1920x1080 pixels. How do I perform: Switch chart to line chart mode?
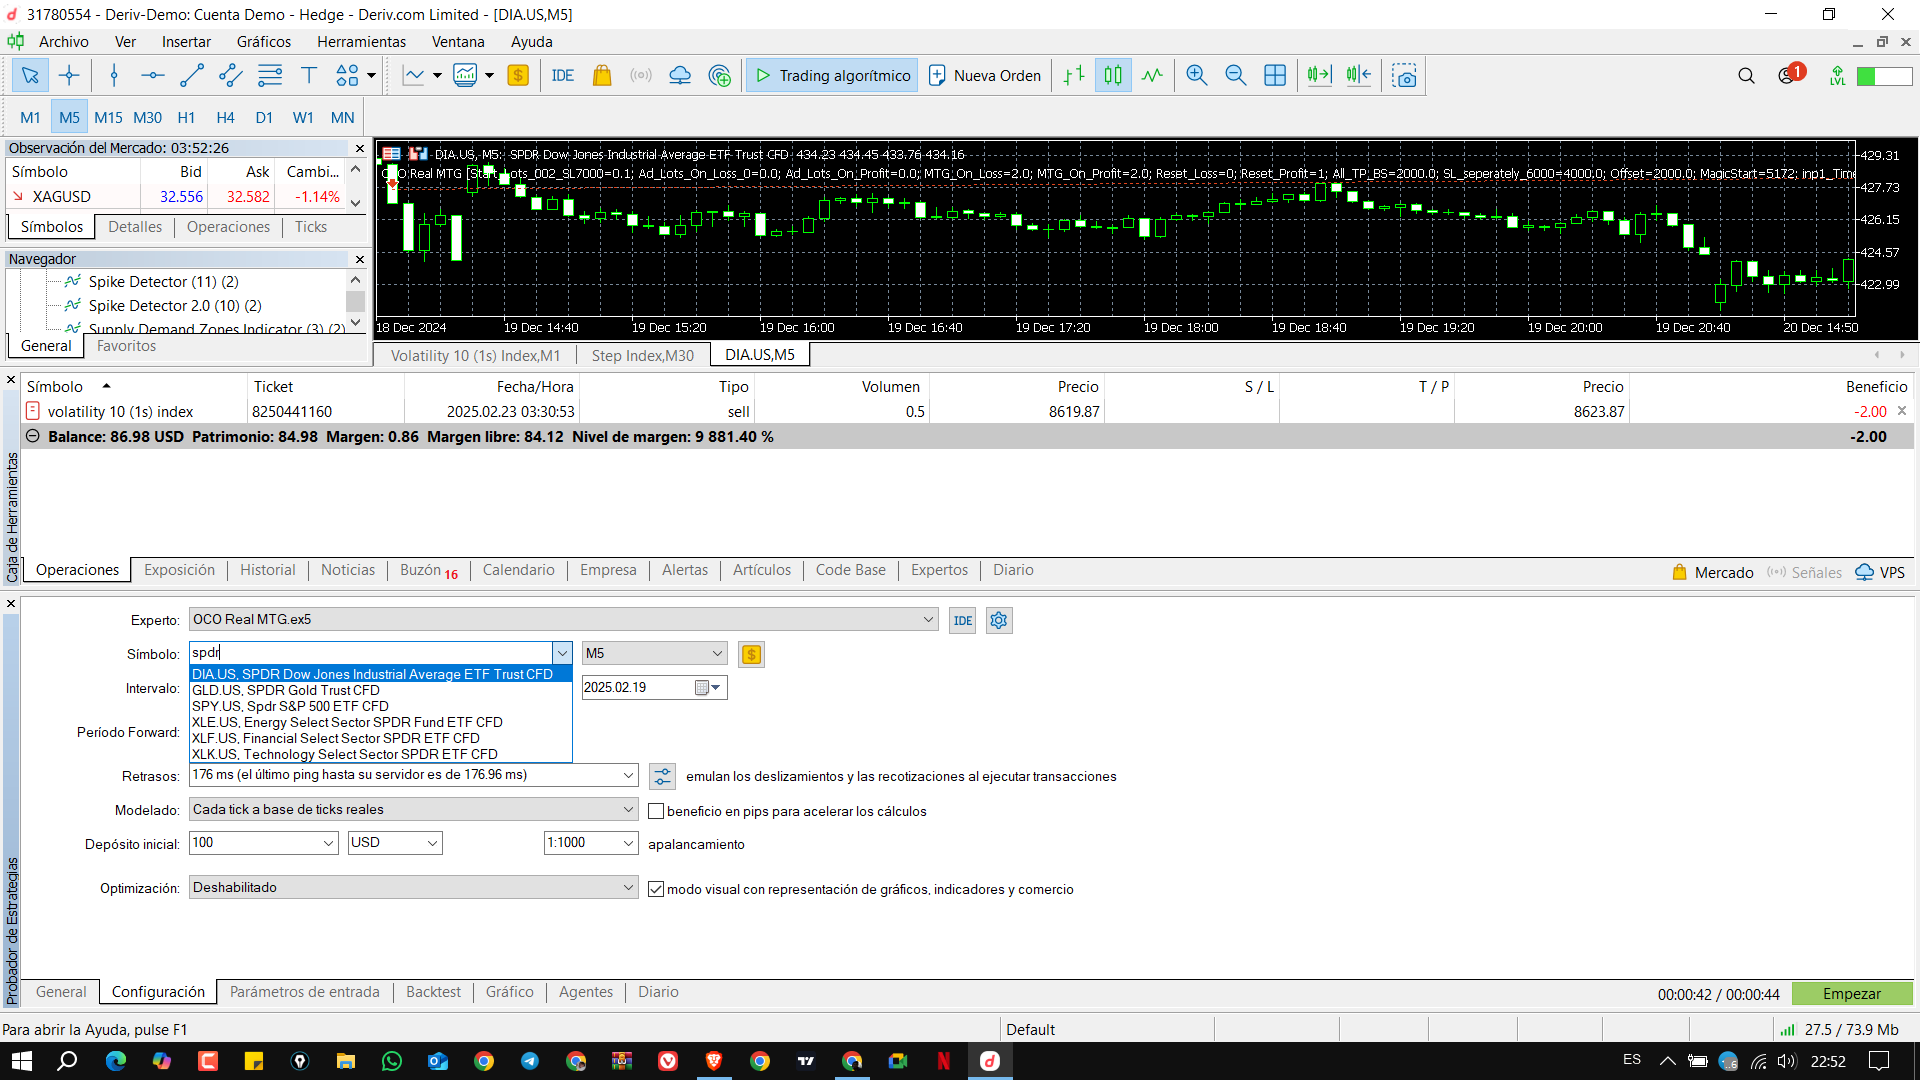click(1152, 75)
